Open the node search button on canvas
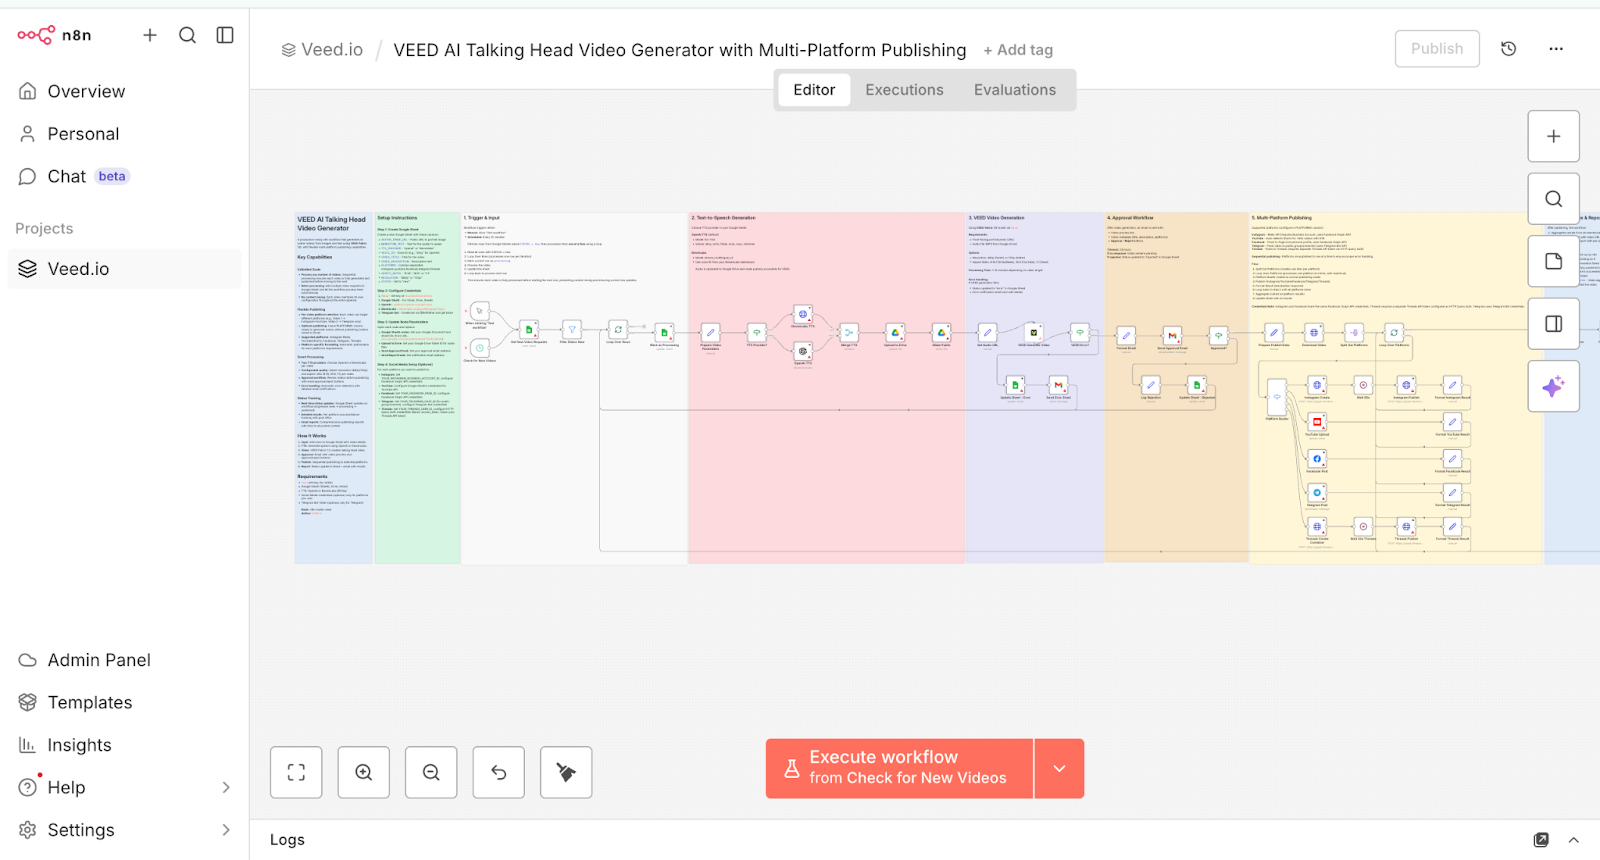 point(1553,199)
